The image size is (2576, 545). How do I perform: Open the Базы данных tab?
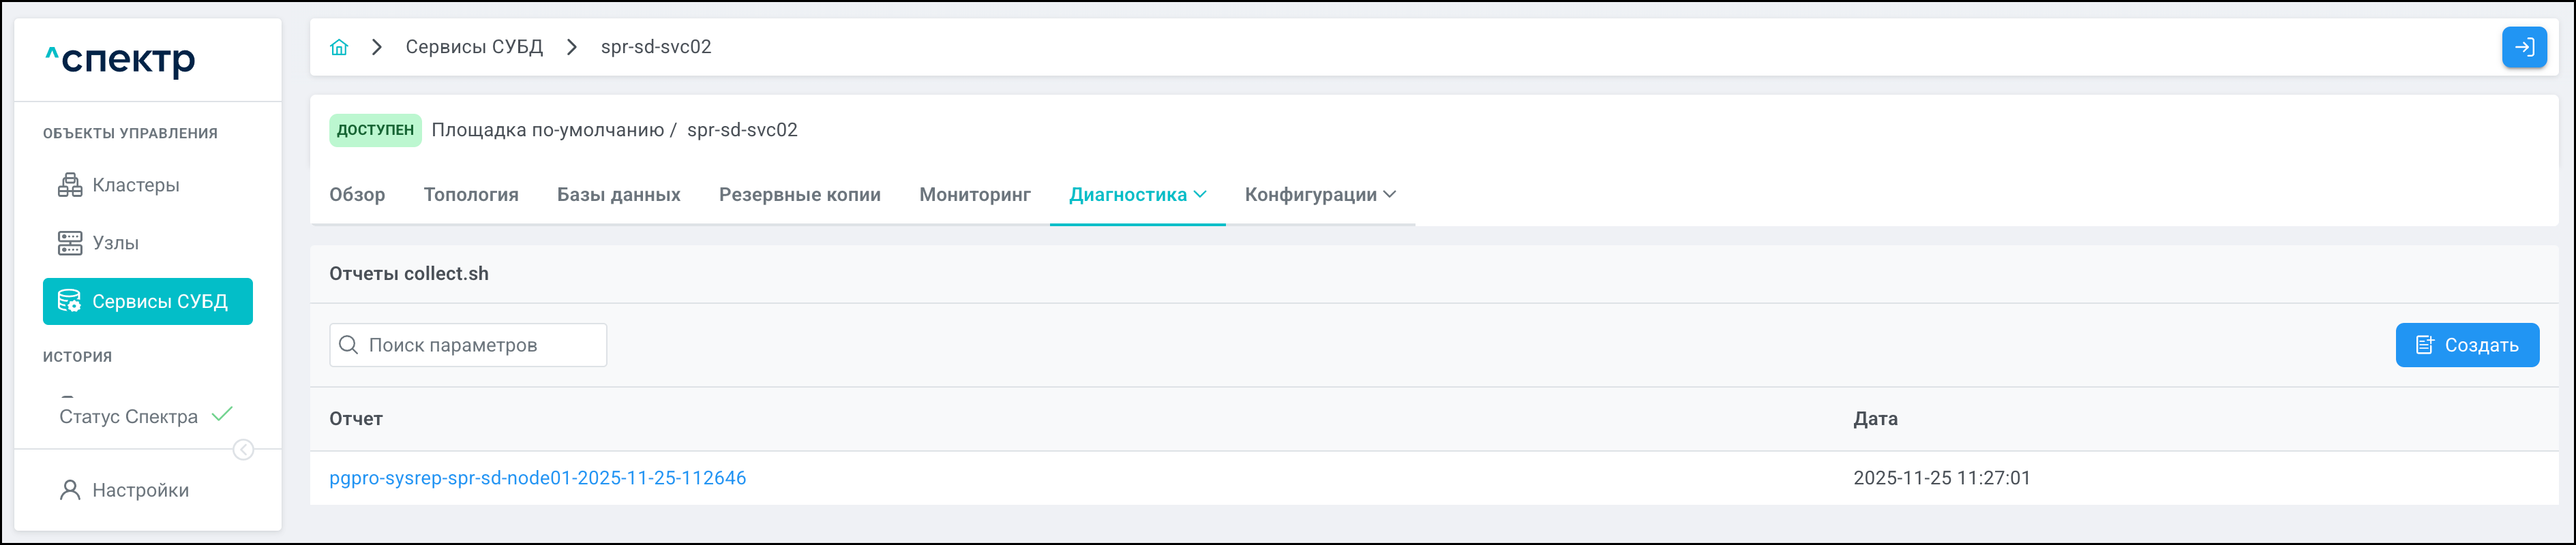(x=618, y=195)
